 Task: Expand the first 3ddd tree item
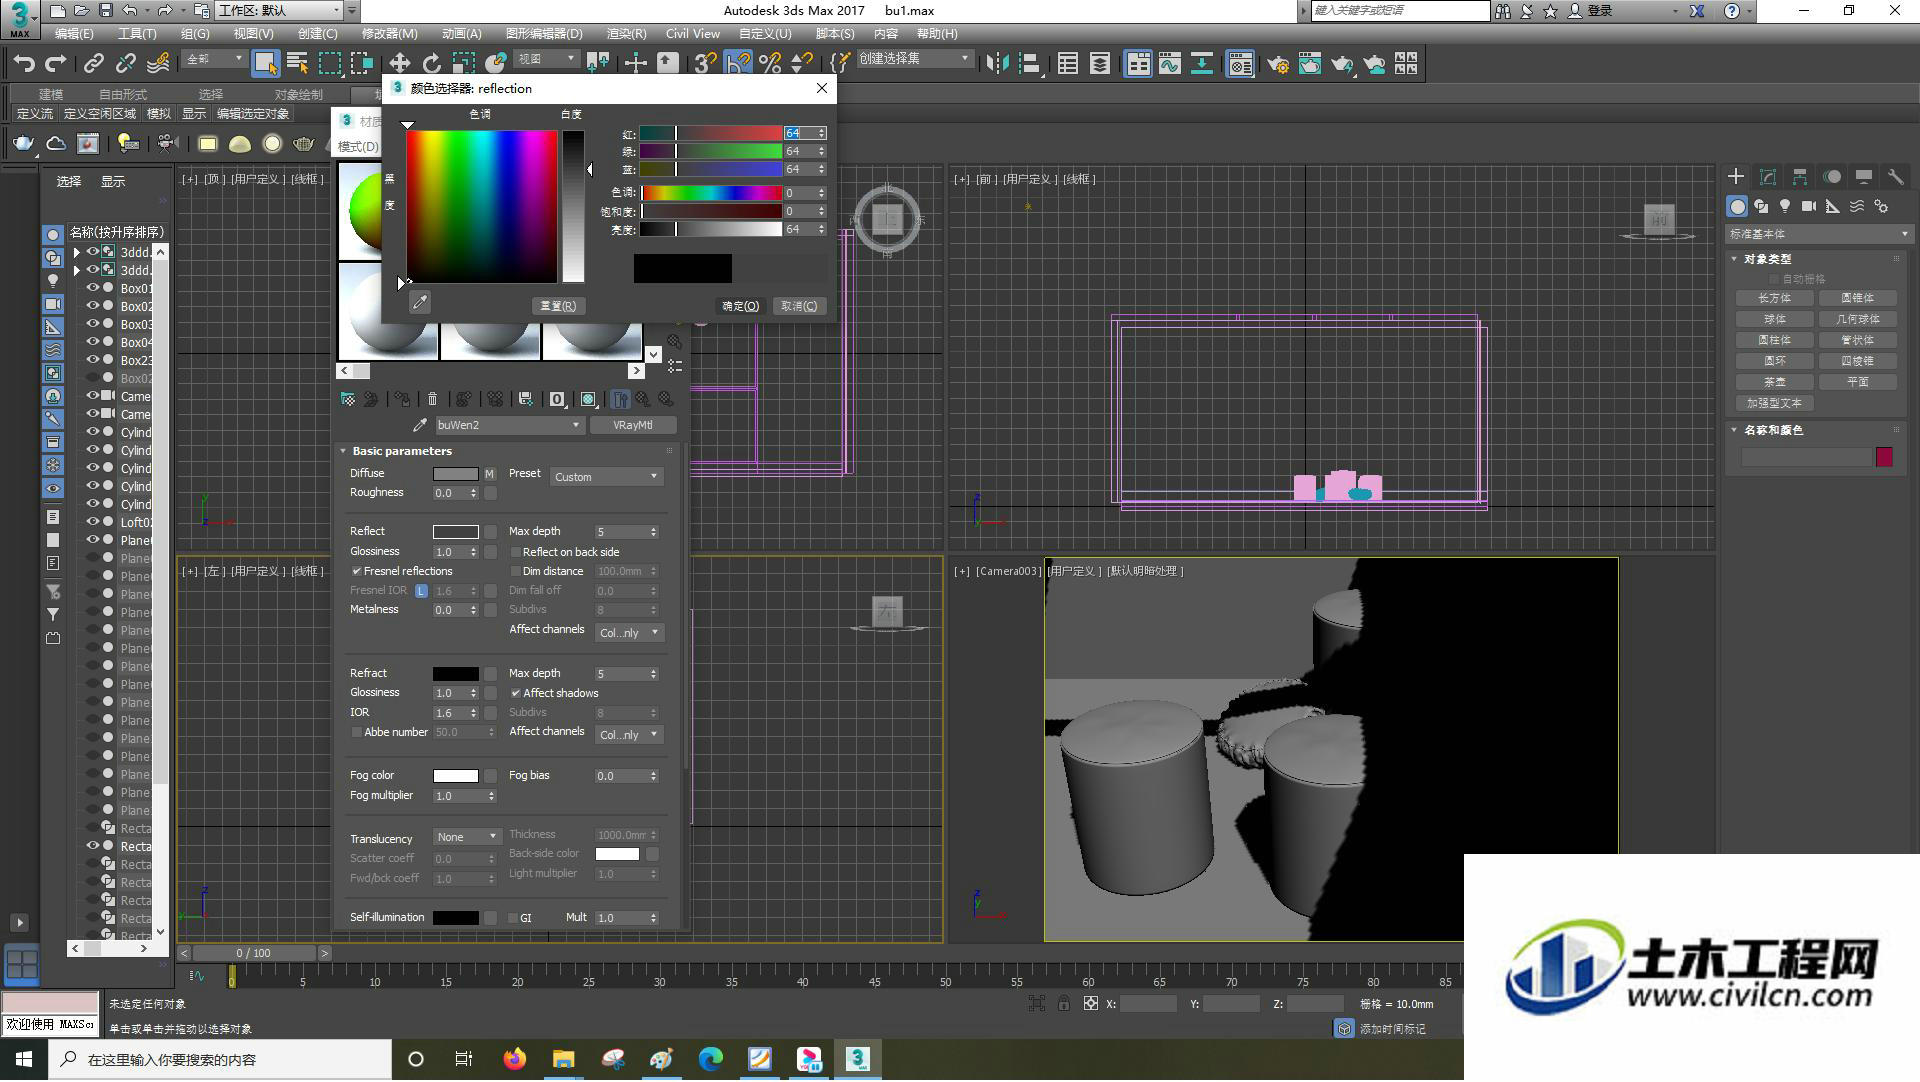pos(77,252)
